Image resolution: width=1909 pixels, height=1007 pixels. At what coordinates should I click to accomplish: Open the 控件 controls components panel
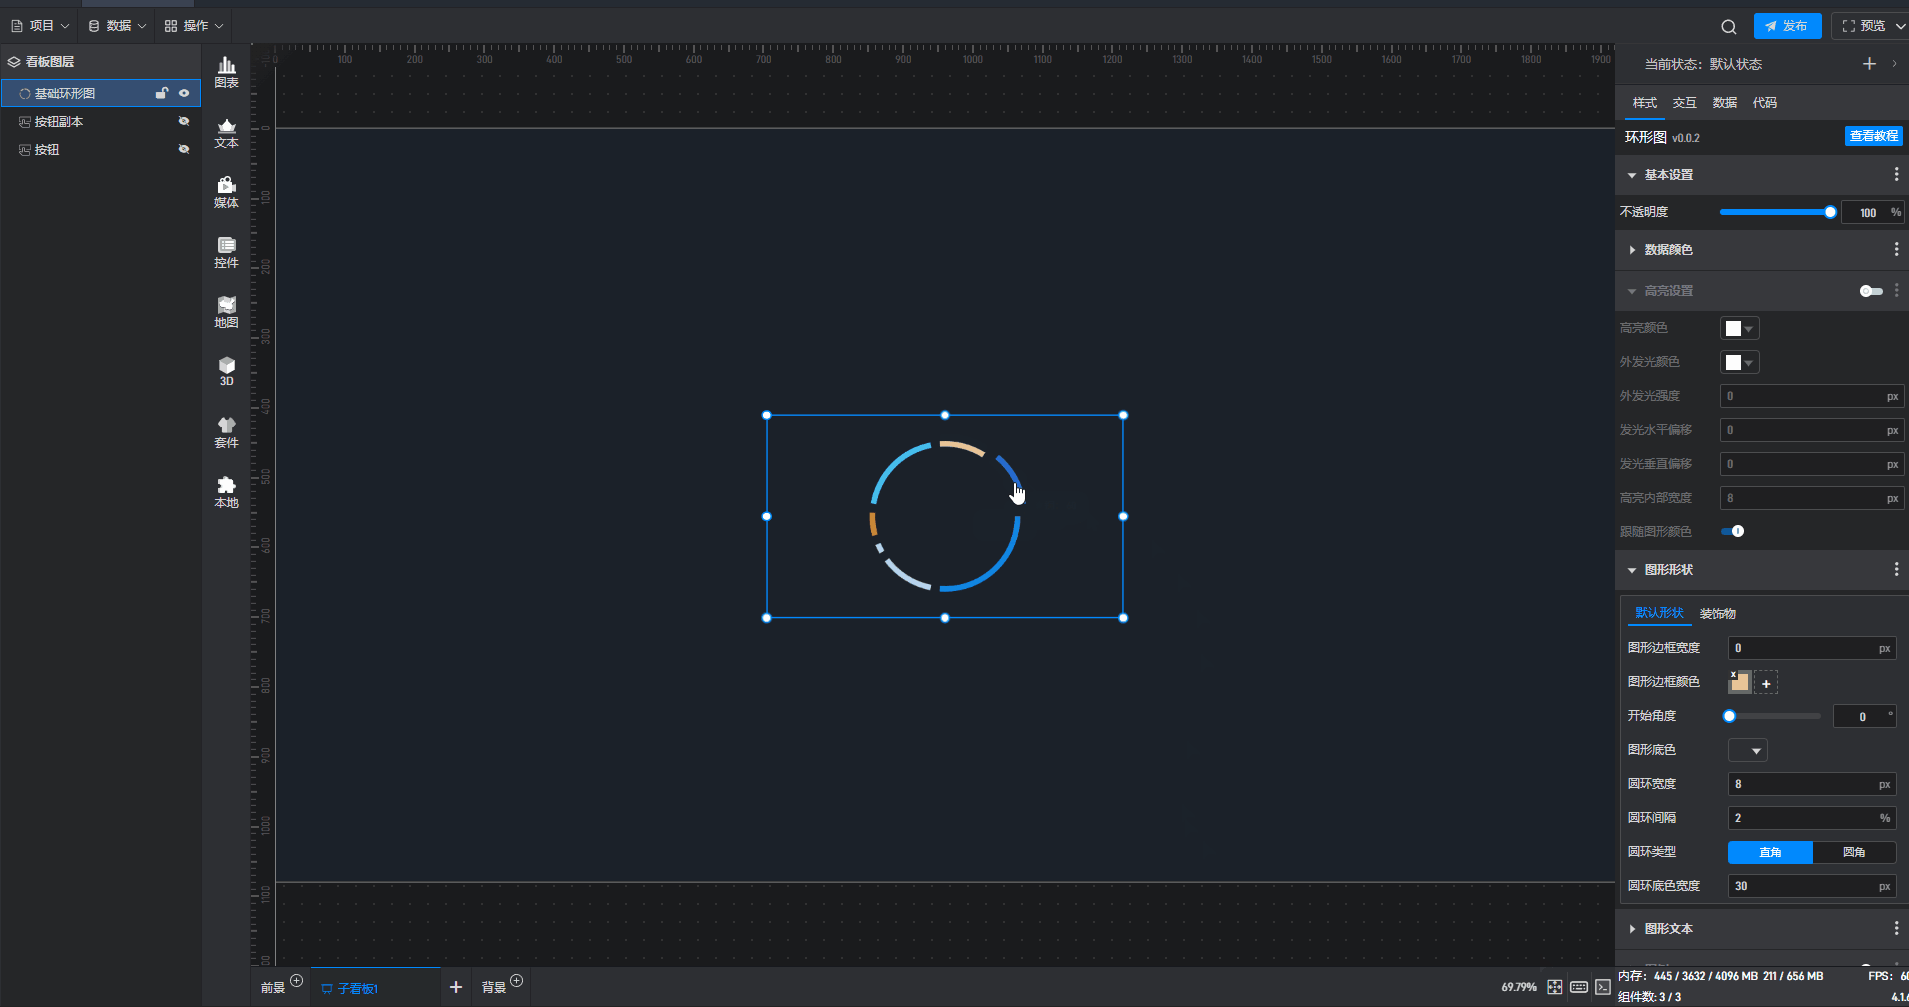(x=227, y=252)
